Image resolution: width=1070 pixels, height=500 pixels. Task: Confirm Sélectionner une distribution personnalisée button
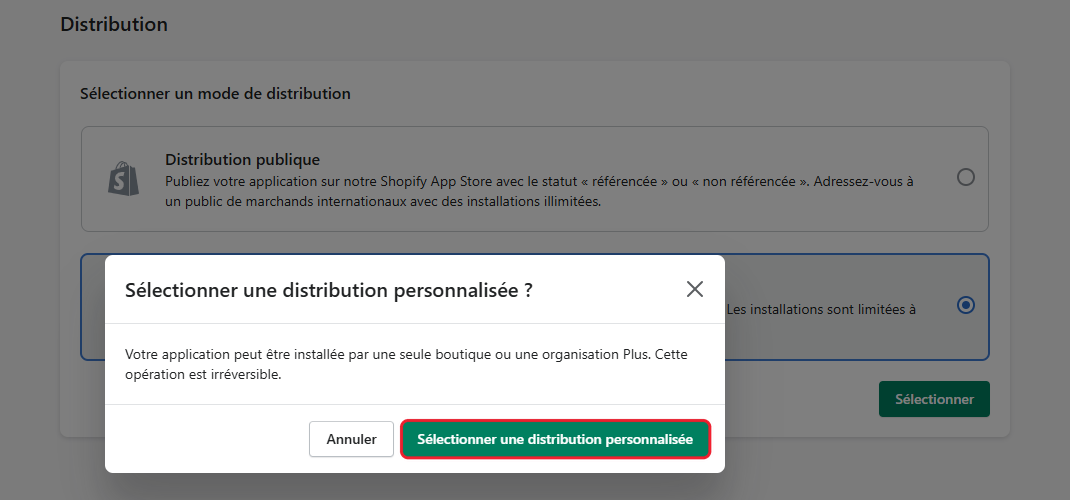[x=555, y=439]
